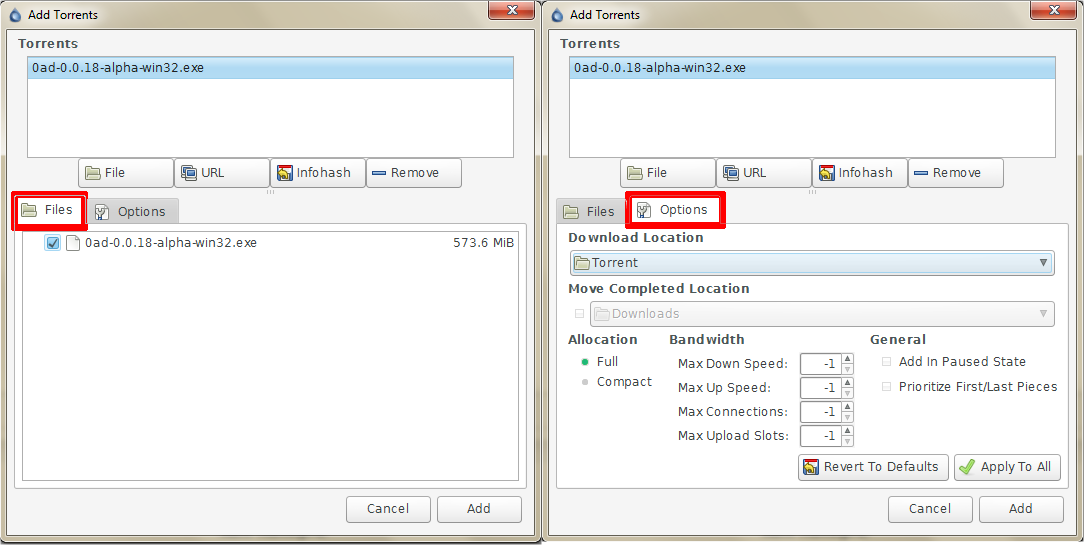
Task: Add torrent File button in right window
Action: click(668, 173)
